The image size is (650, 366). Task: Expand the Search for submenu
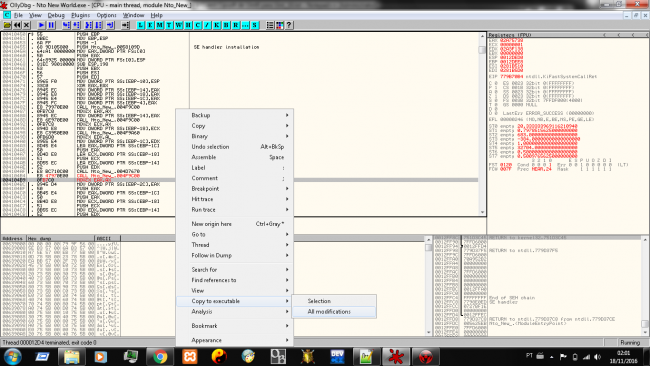235,269
